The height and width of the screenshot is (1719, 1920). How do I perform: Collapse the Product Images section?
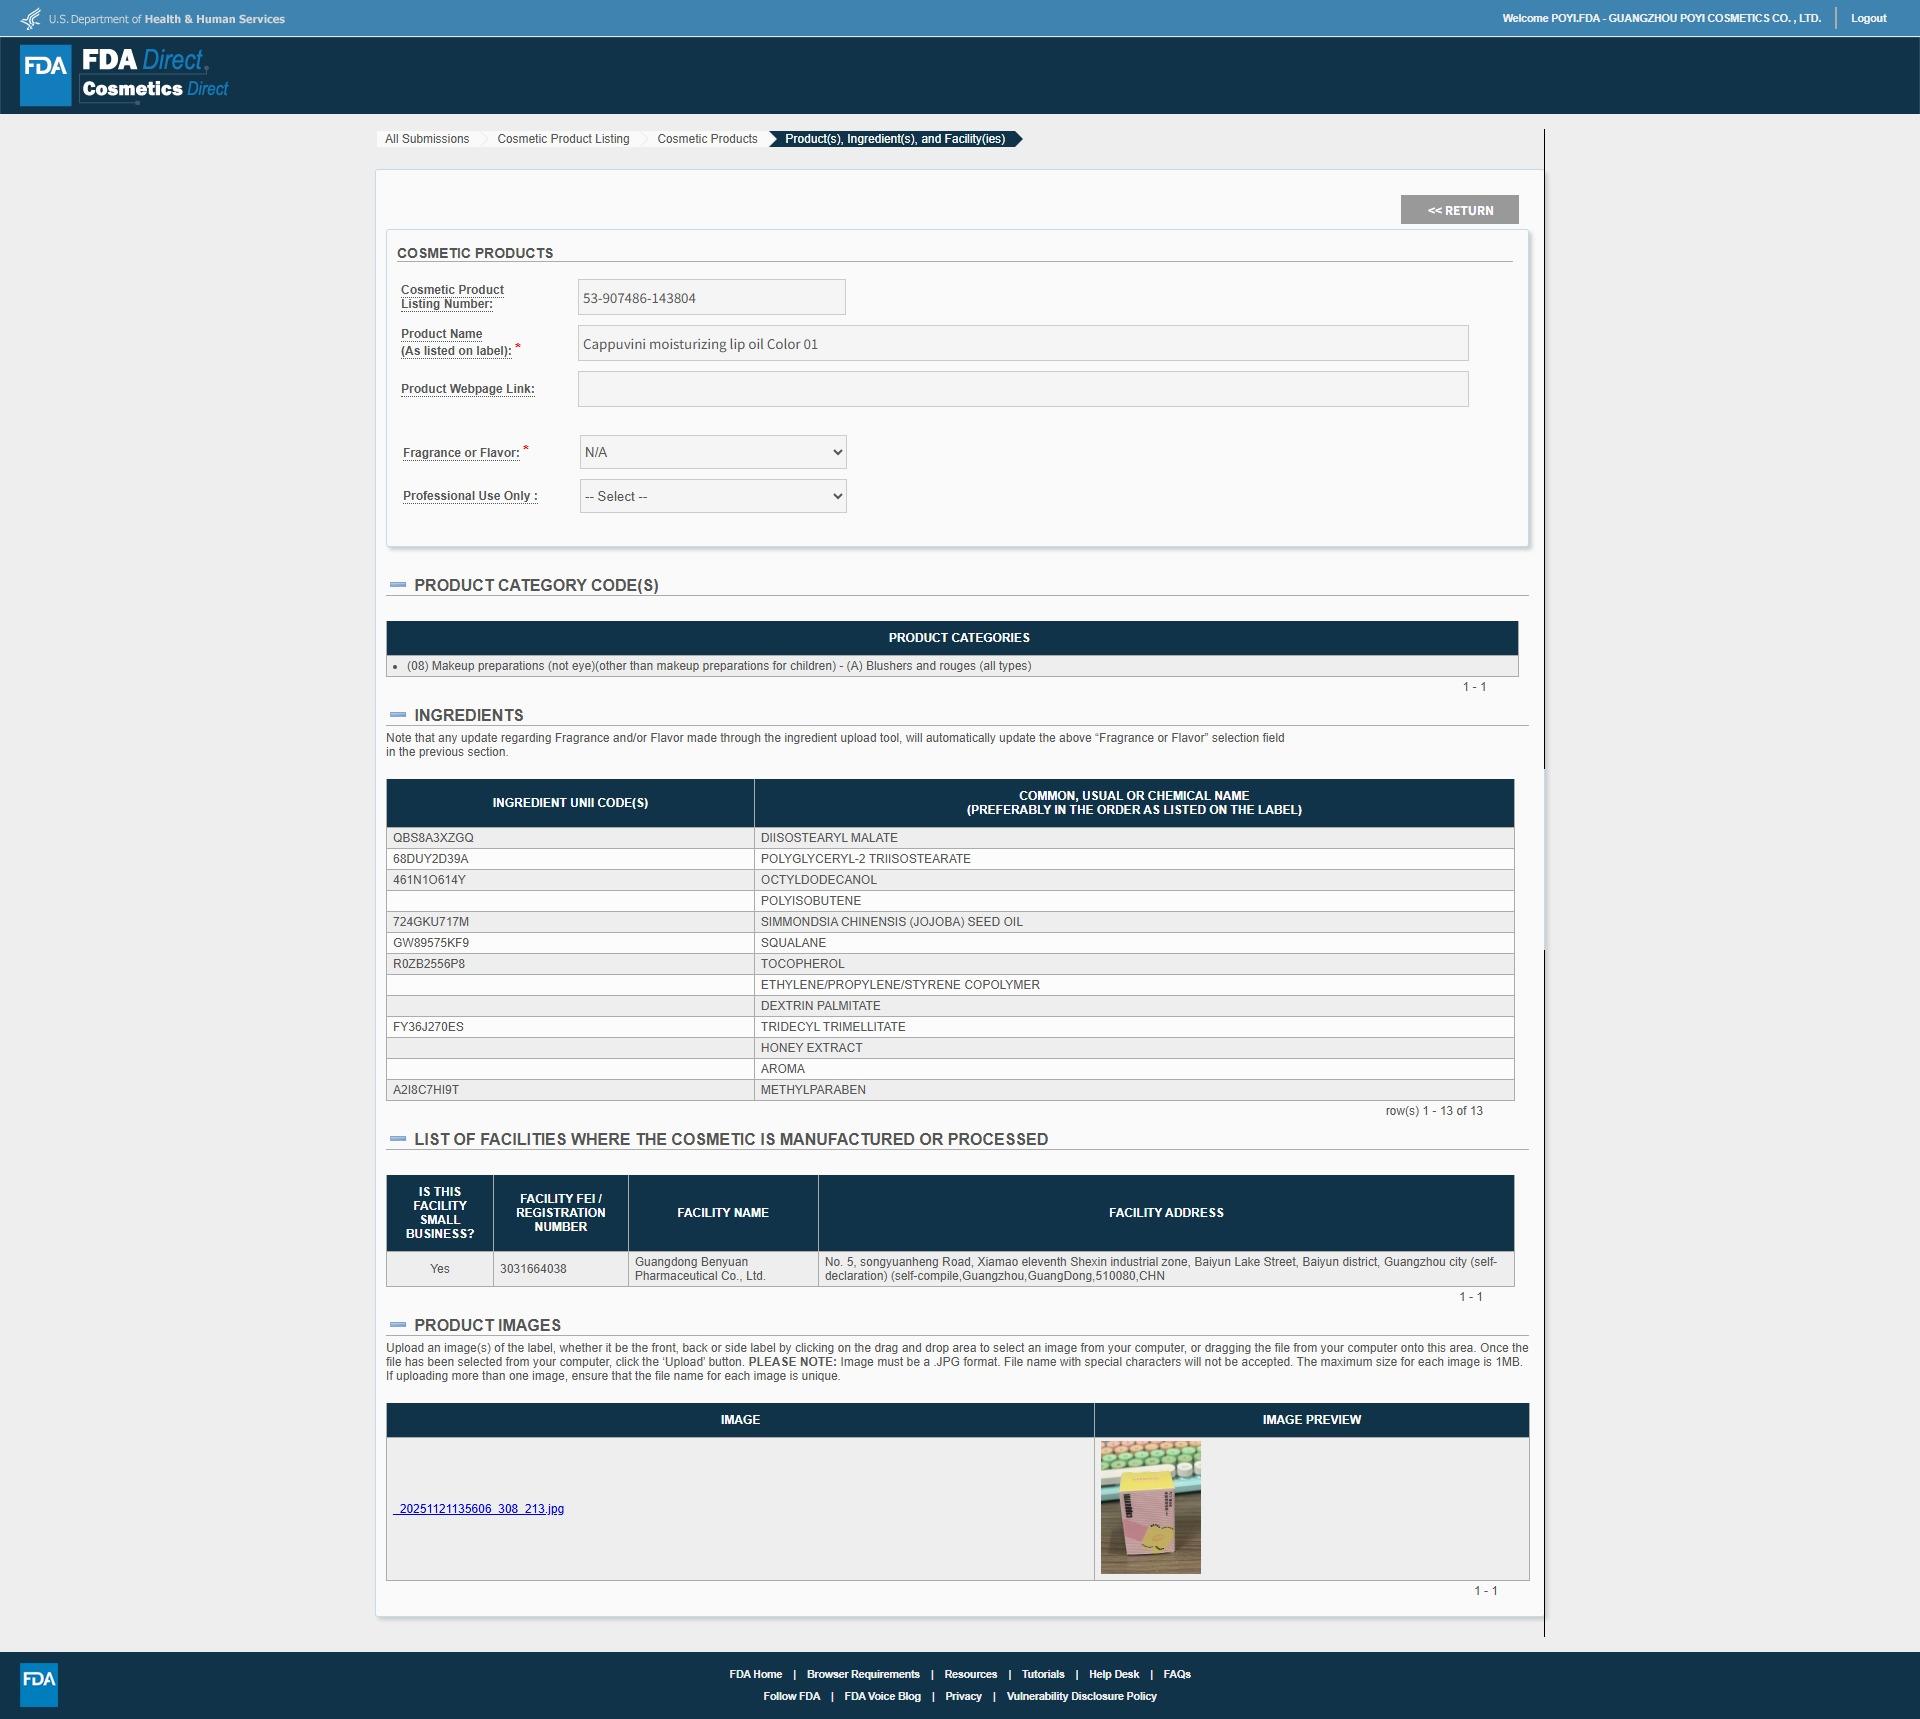point(398,1325)
